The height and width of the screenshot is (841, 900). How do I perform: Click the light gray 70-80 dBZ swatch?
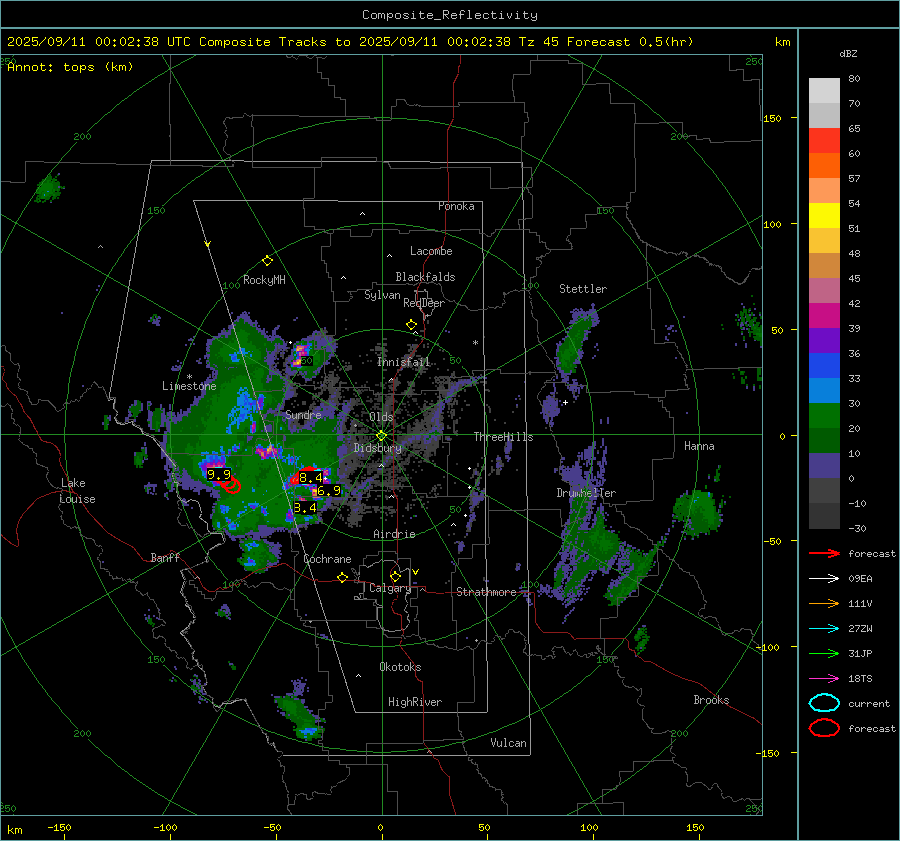824,91
